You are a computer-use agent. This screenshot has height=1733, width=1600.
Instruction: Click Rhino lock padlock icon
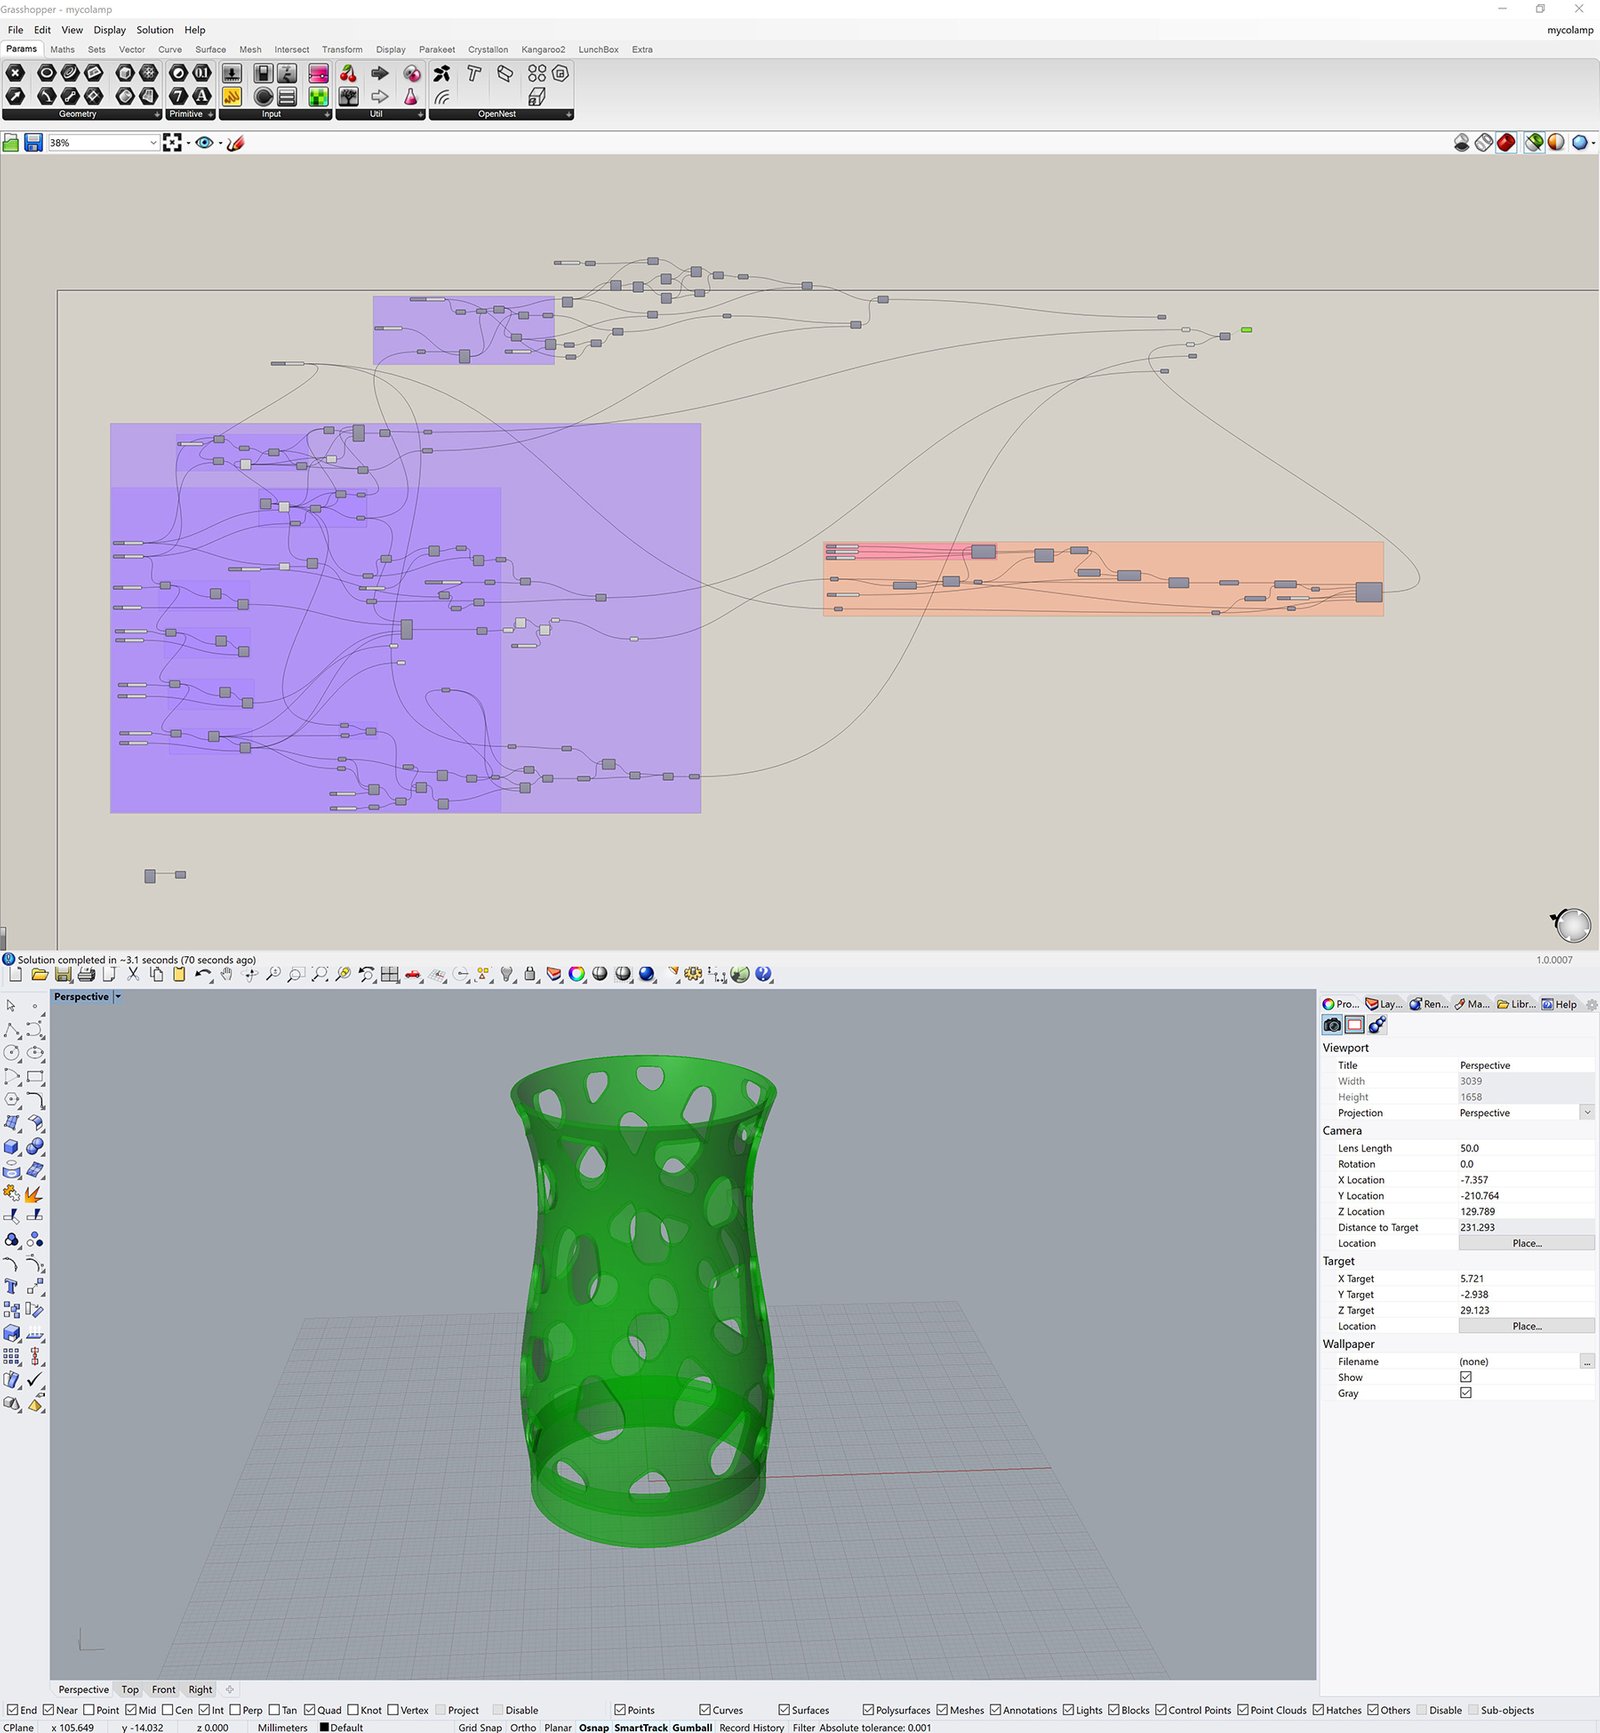(530, 974)
